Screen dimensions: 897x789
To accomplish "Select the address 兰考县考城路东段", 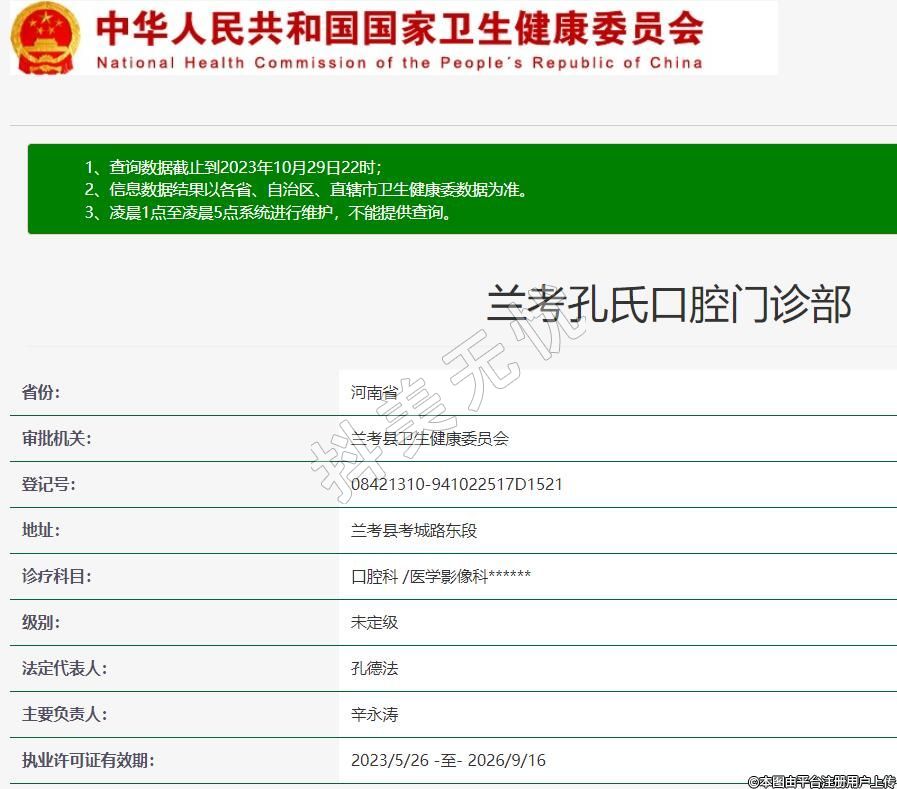I will pos(414,530).
